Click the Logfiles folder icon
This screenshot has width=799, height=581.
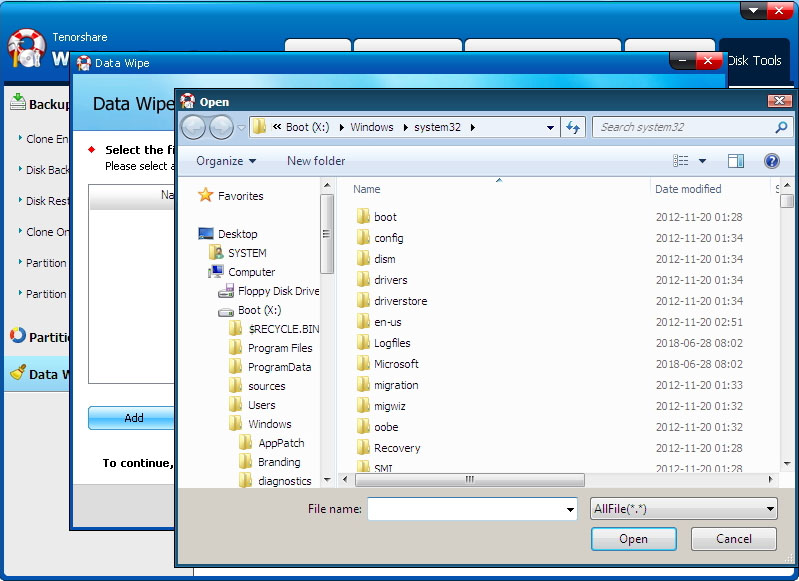[x=363, y=342]
